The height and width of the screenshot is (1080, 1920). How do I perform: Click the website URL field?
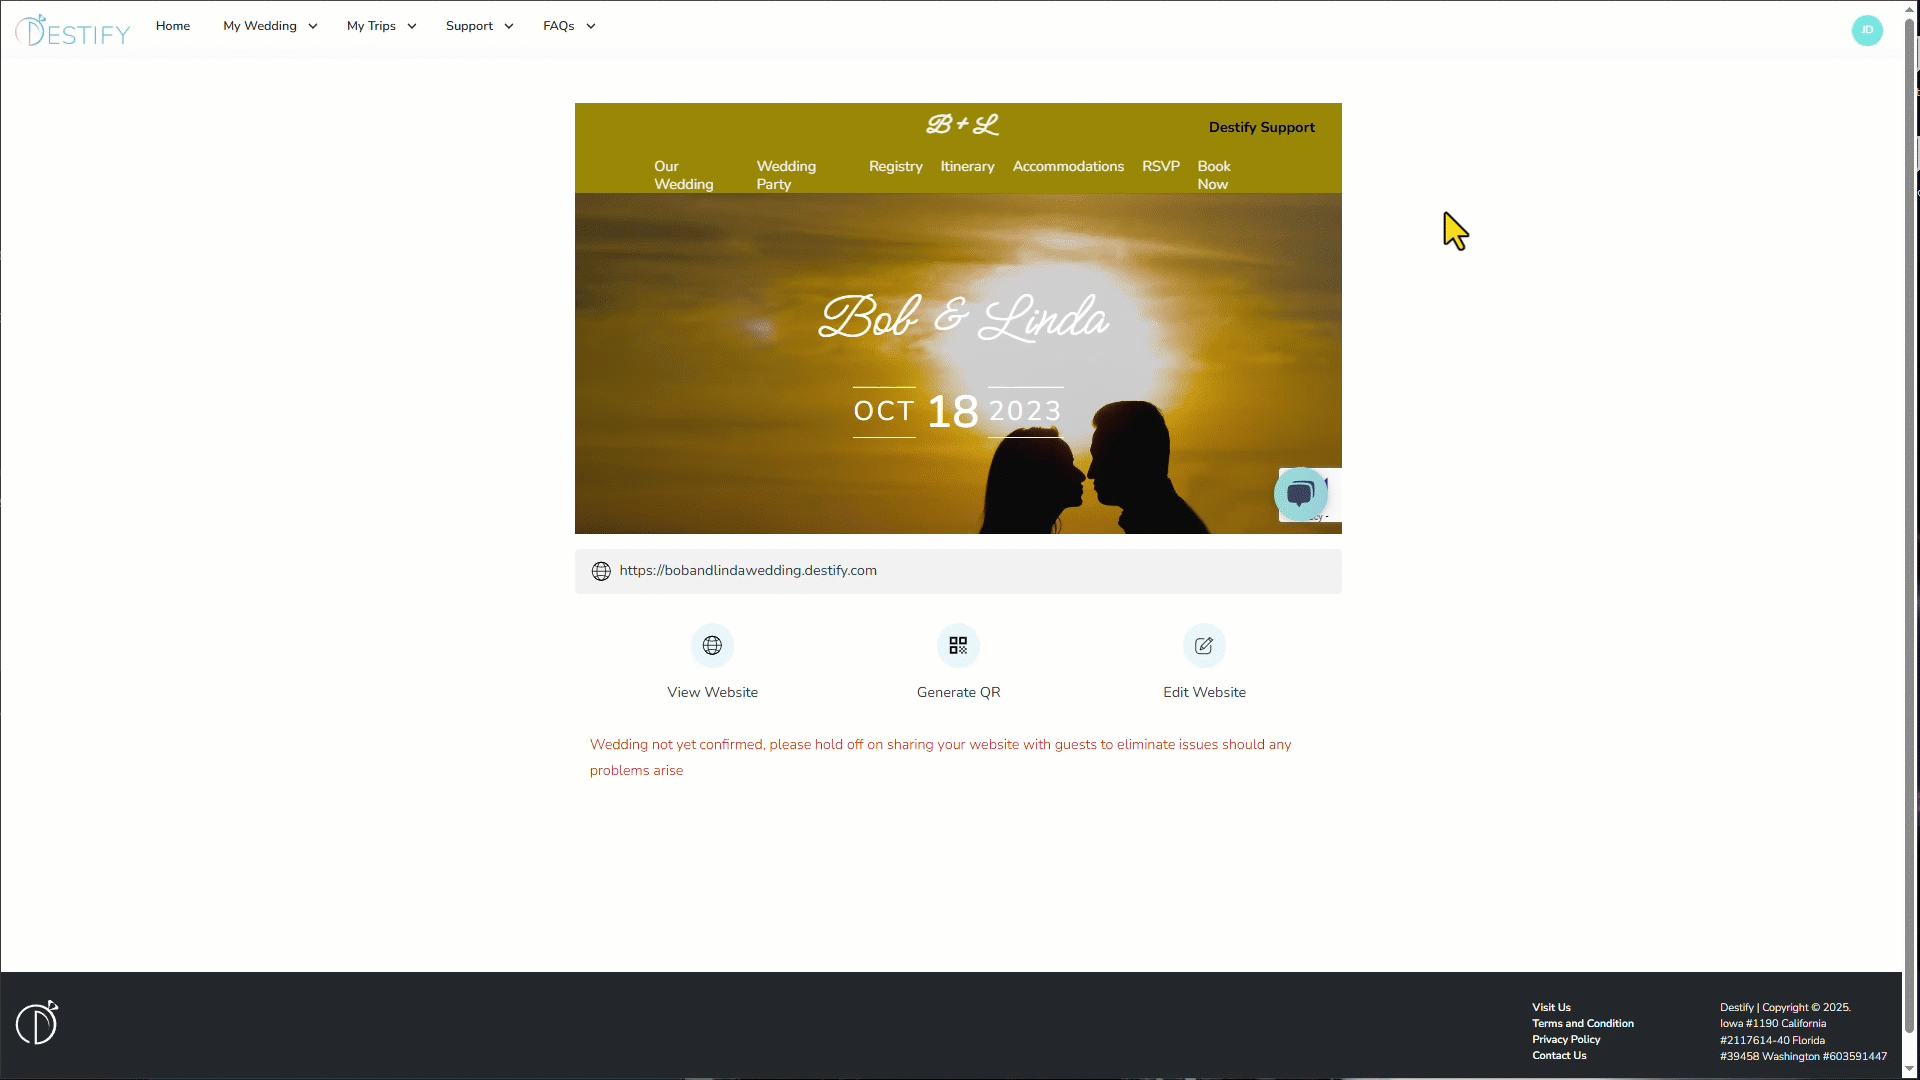(747, 570)
